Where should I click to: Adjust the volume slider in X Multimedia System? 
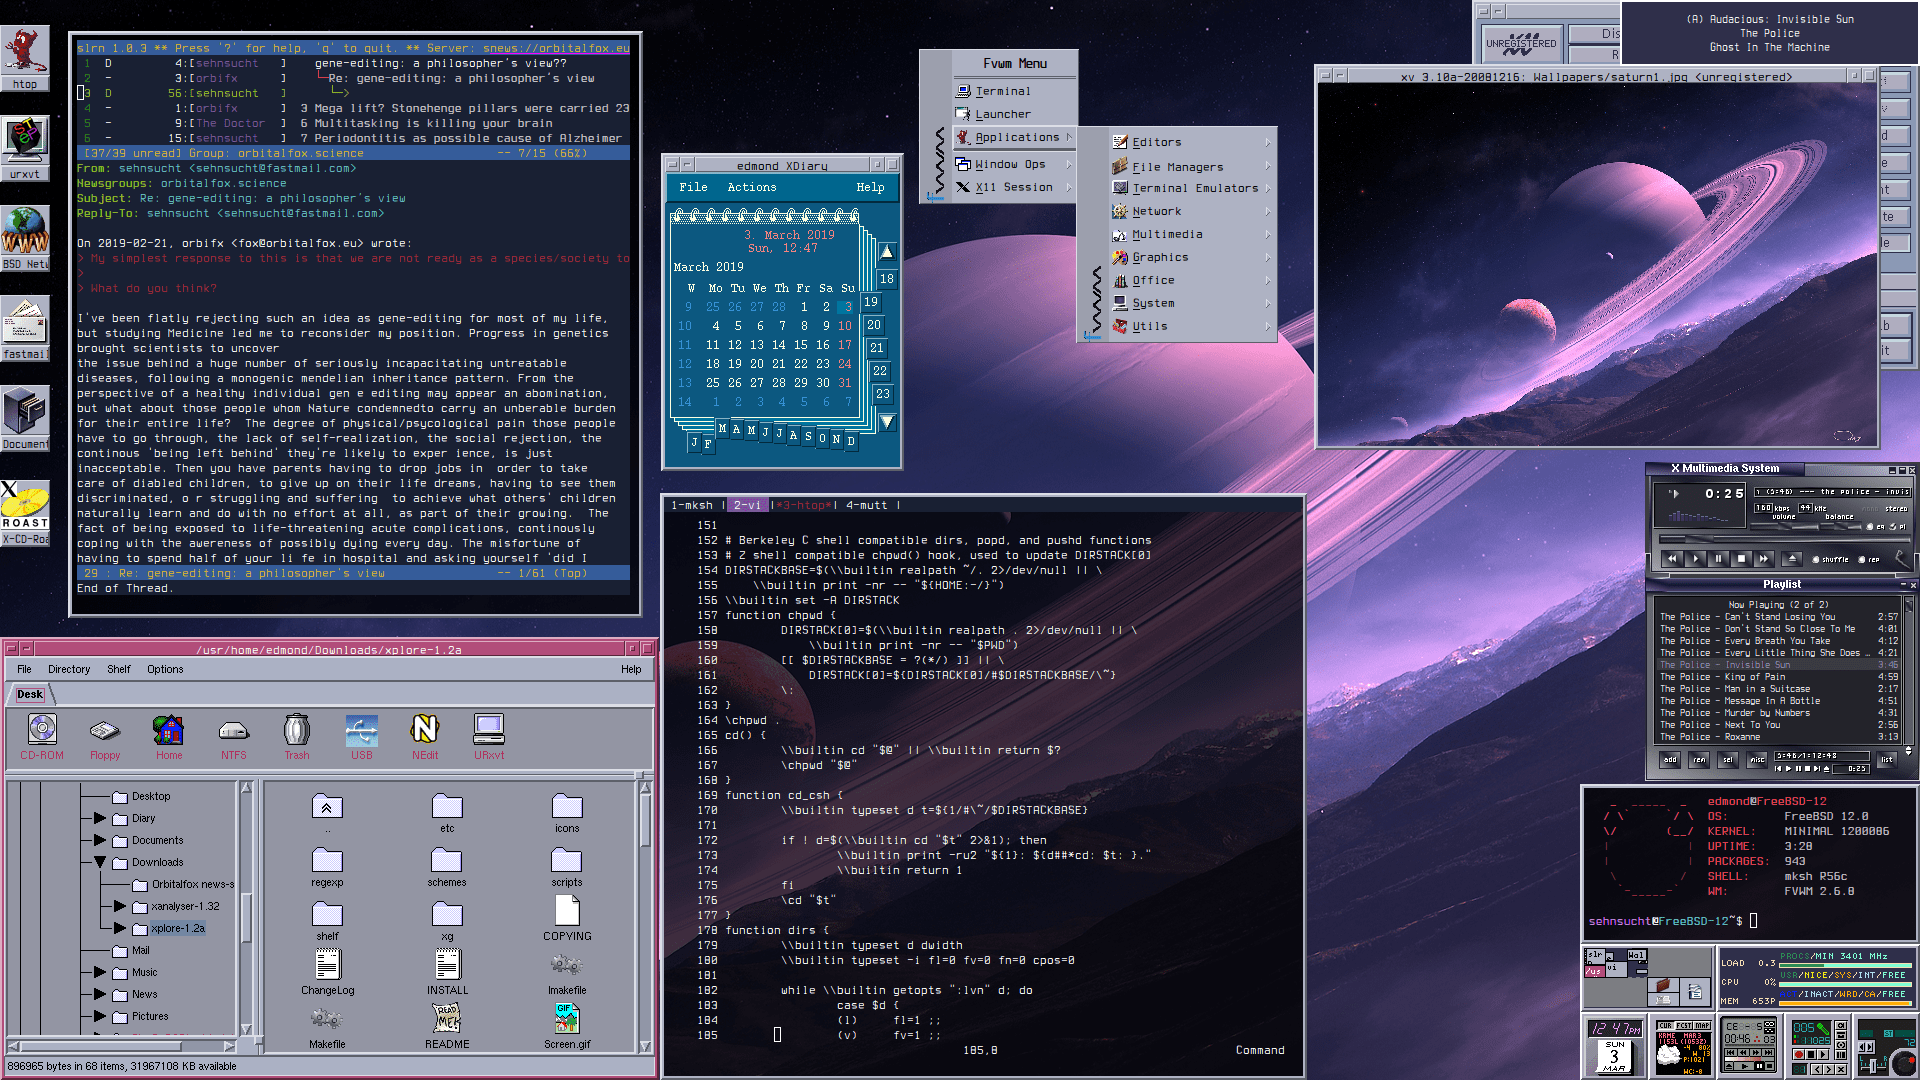pyautogui.click(x=1785, y=528)
